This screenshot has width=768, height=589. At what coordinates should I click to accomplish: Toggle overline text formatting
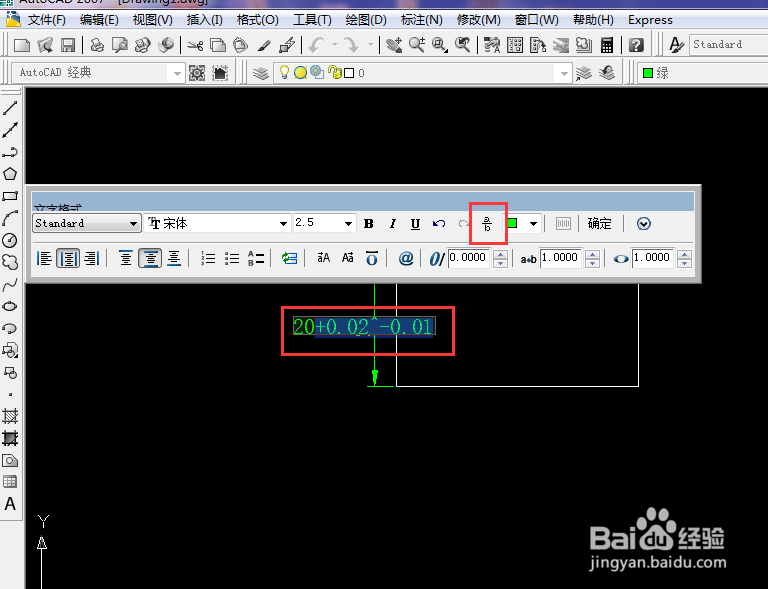pyautogui.click(x=372, y=258)
